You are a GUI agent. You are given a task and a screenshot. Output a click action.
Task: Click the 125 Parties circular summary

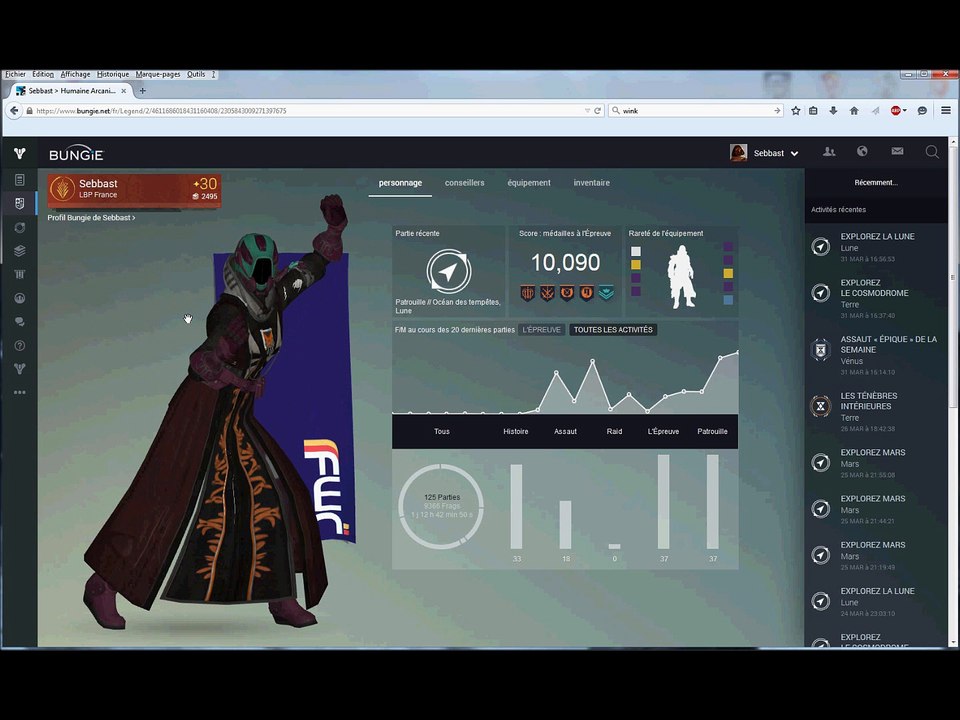(441, 506)
